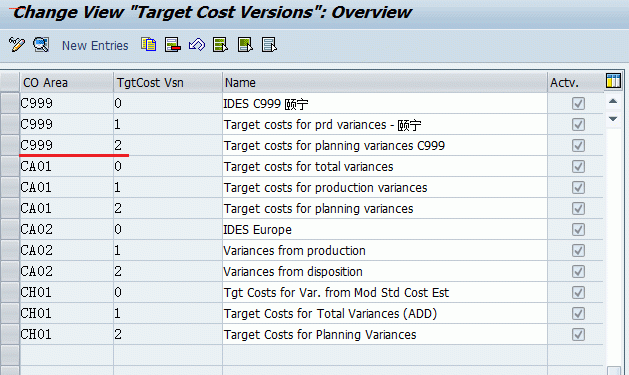Click name 'Target costs for production variances'
Screen dimensions: 629x375
point(384,187)
